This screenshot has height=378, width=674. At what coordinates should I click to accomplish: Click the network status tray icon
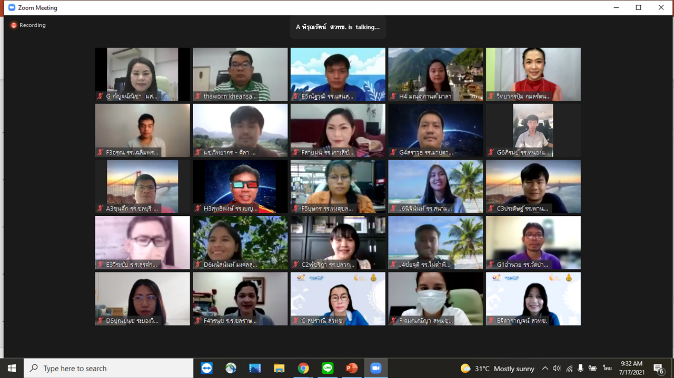pyautogui.click(x=569, y=369)
